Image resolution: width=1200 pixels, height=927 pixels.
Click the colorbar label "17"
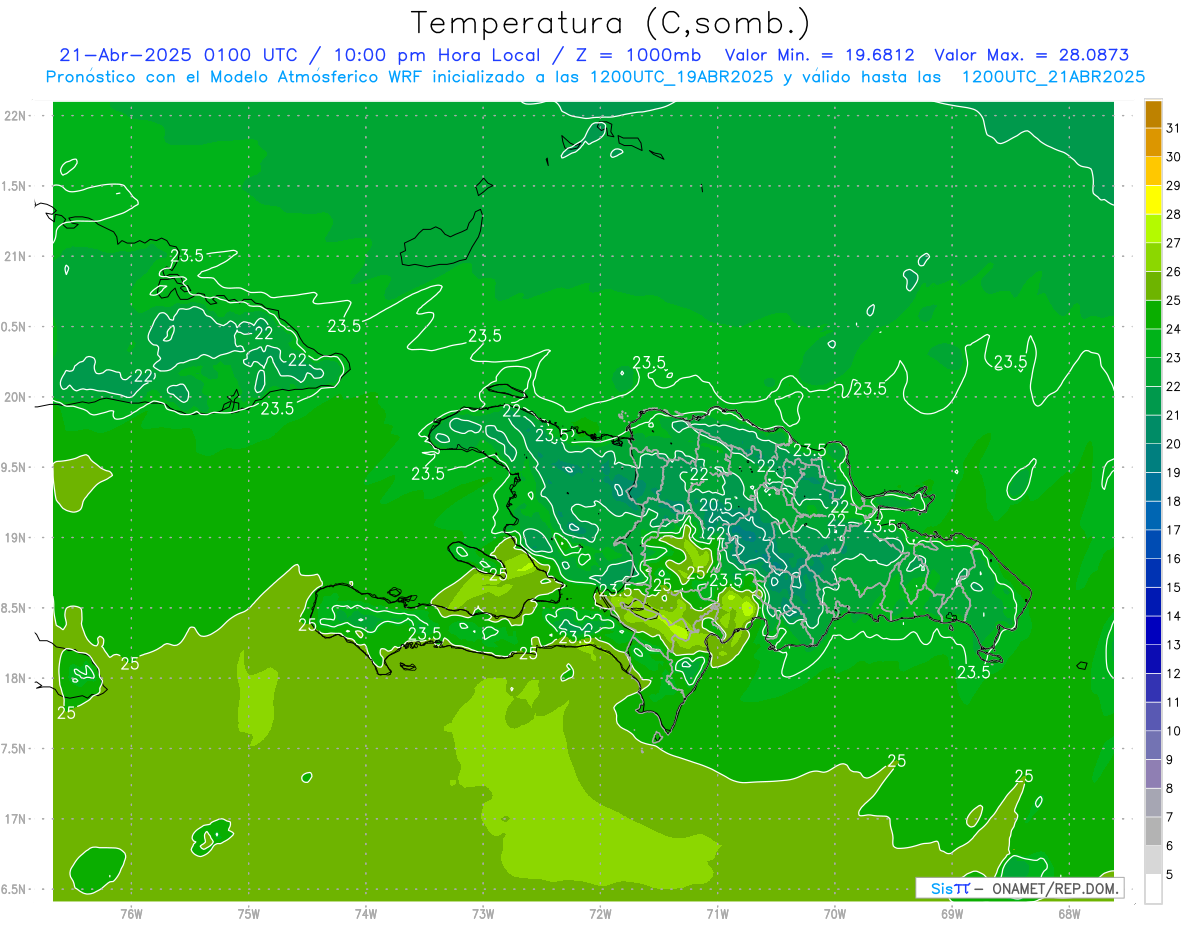click(1173, 530)
